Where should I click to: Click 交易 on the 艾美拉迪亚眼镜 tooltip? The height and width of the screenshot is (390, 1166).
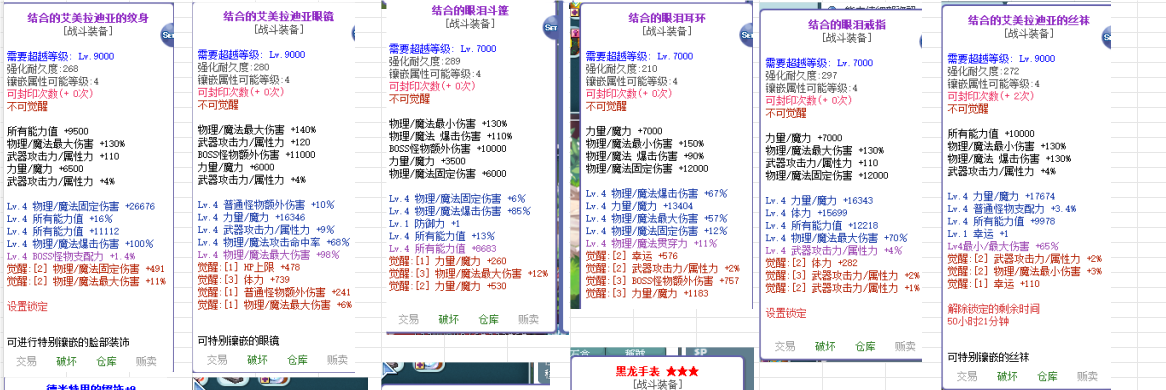(x=216, y=359)
